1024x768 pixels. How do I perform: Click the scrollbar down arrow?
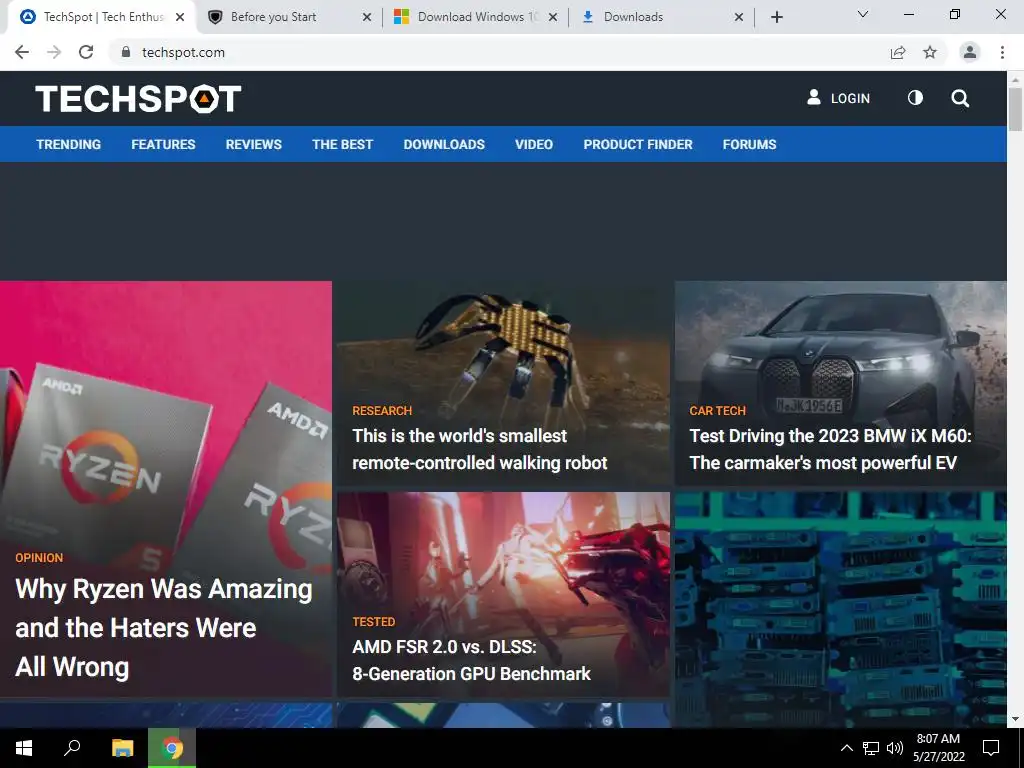(1016, 719)
